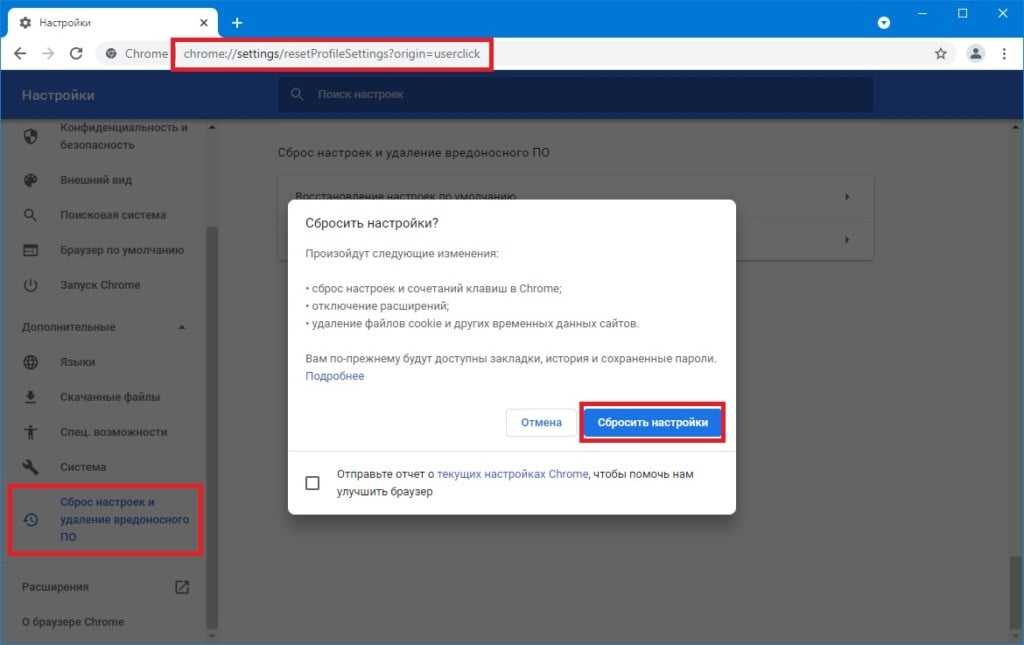Expand Восстановление настроек по умолчанию row arrow
Image resolution: width=1024 pixels, height=645 pixels.
click(847, 197)
